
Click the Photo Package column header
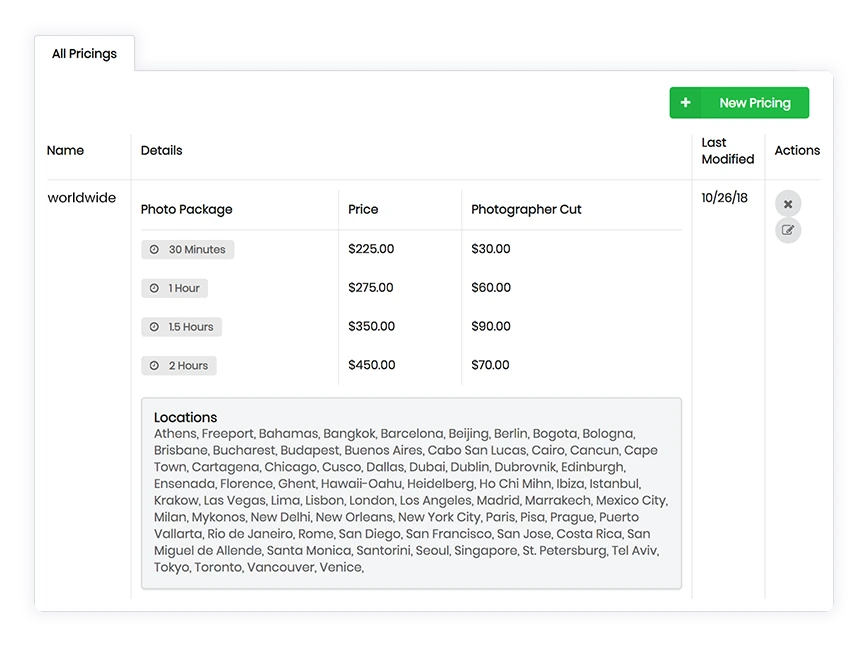tap(186, 210)
